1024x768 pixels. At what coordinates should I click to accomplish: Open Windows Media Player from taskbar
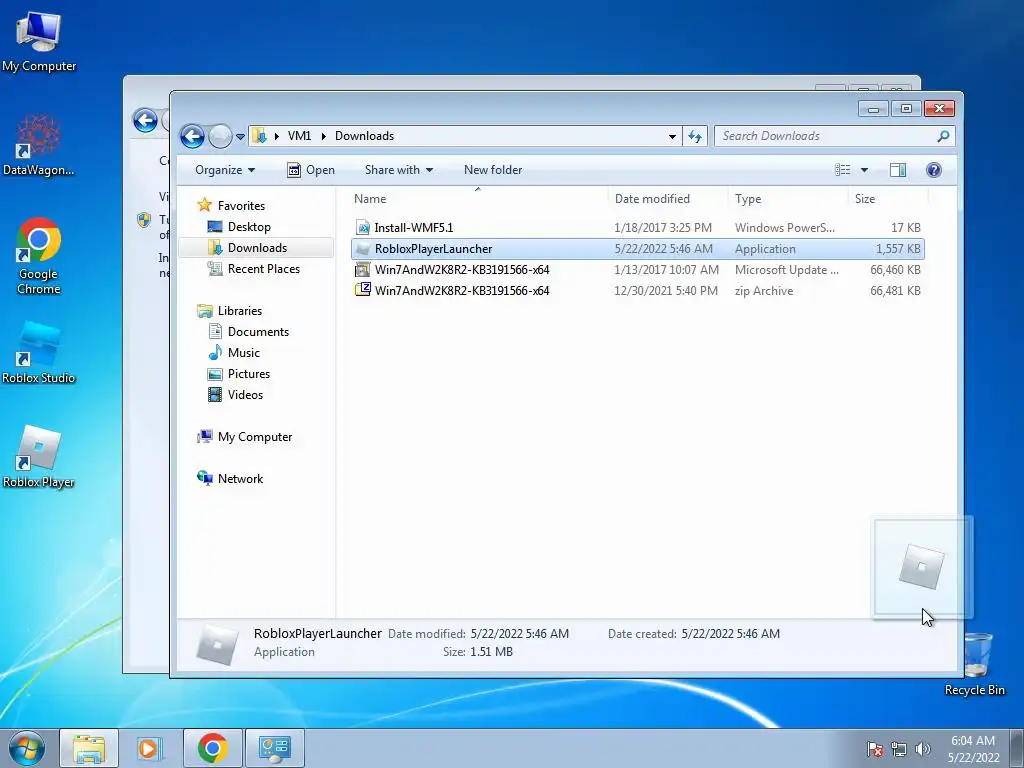coord(148,748)
